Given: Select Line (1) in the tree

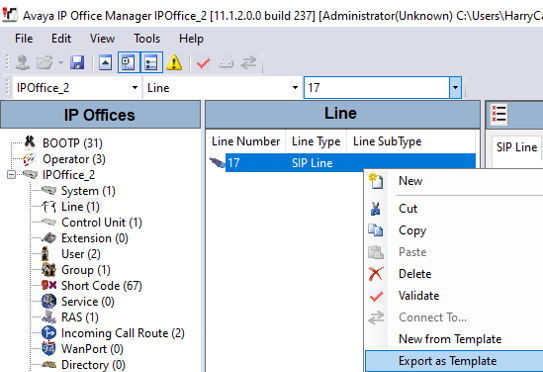Looking at the screenshot, I should [x=80, y=207].
